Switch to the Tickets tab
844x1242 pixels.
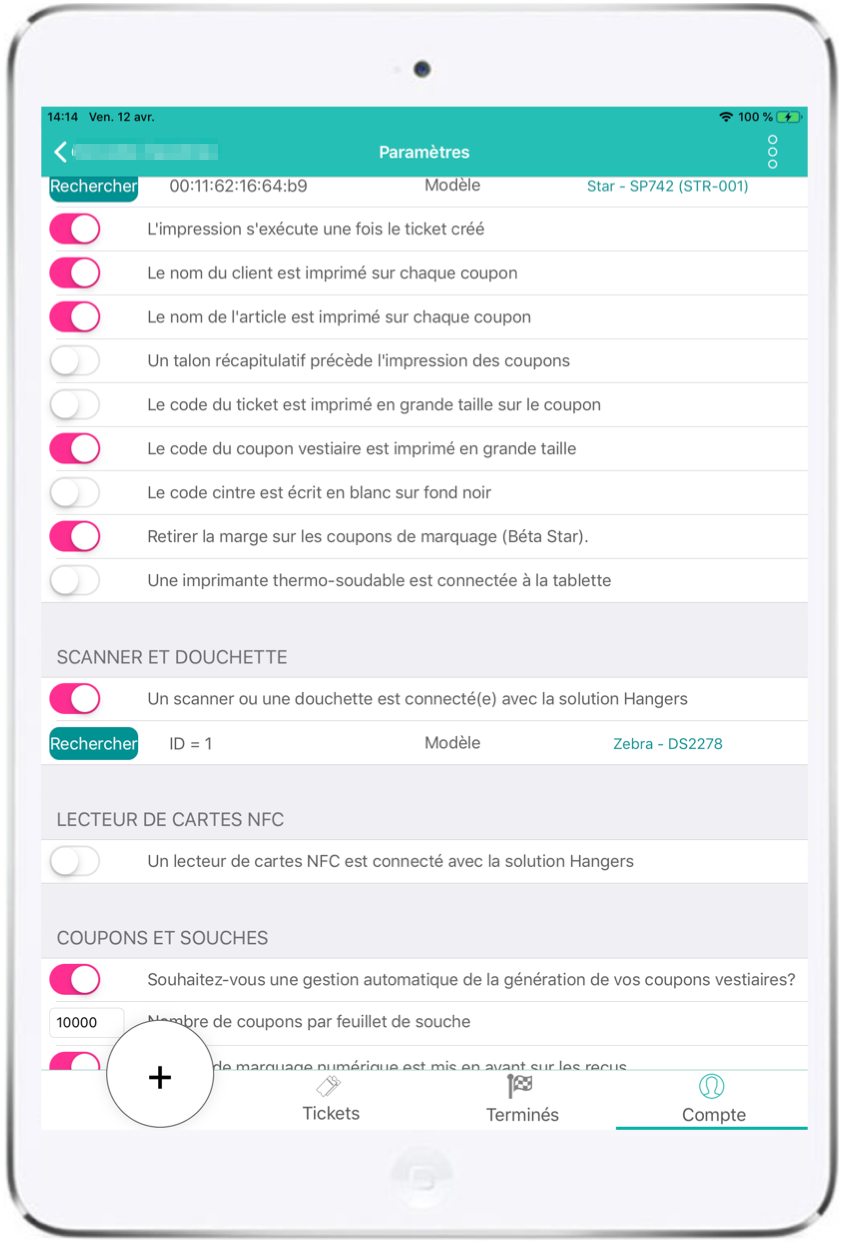coord(331,1098)
